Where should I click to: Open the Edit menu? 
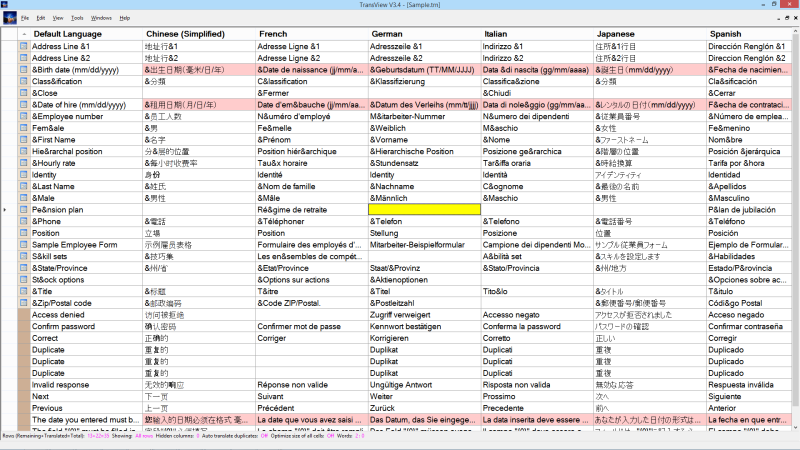tap(41, 18)
